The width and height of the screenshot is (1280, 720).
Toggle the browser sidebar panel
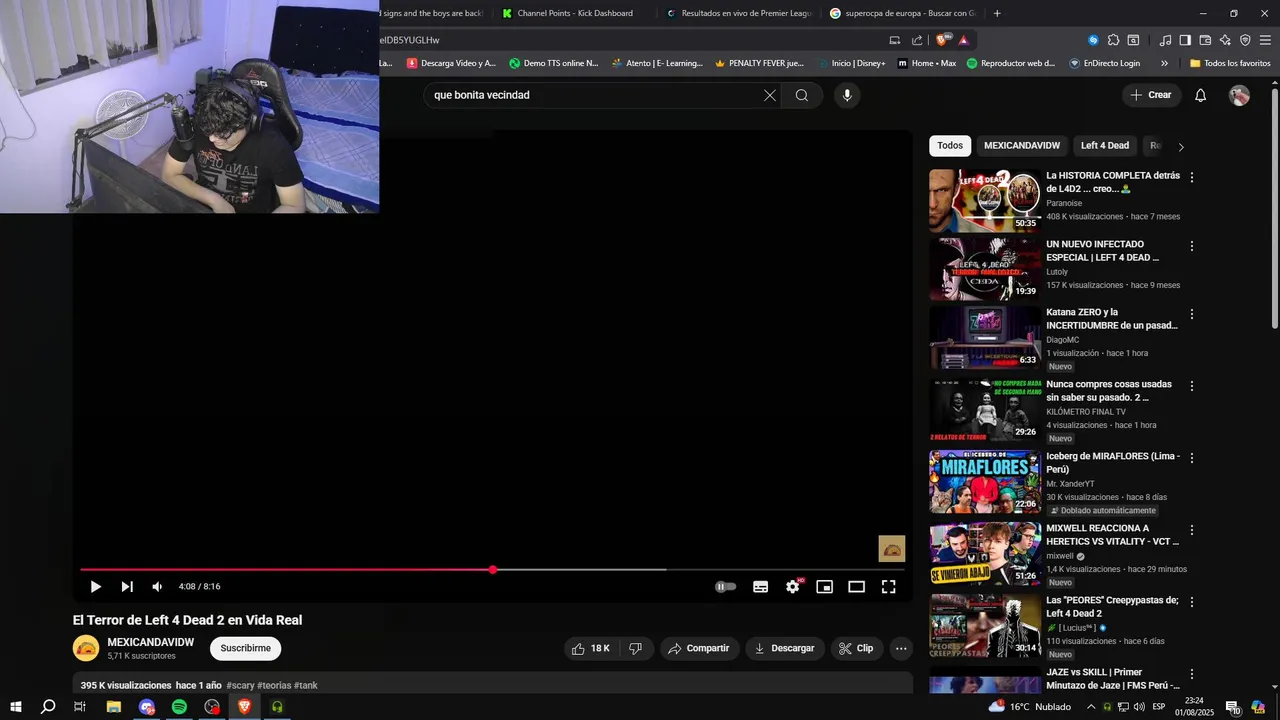(x=1185, y=40)
